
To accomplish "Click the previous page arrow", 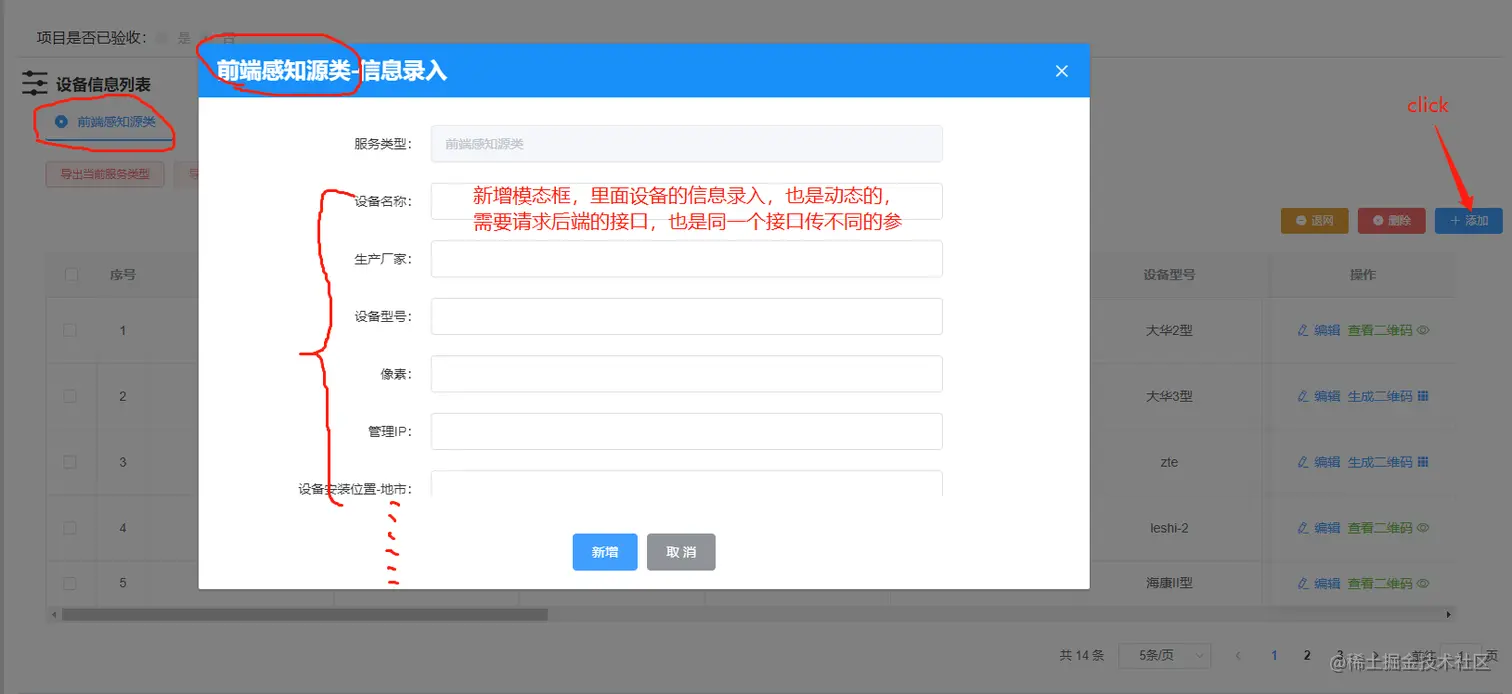I will (1238, 656).
